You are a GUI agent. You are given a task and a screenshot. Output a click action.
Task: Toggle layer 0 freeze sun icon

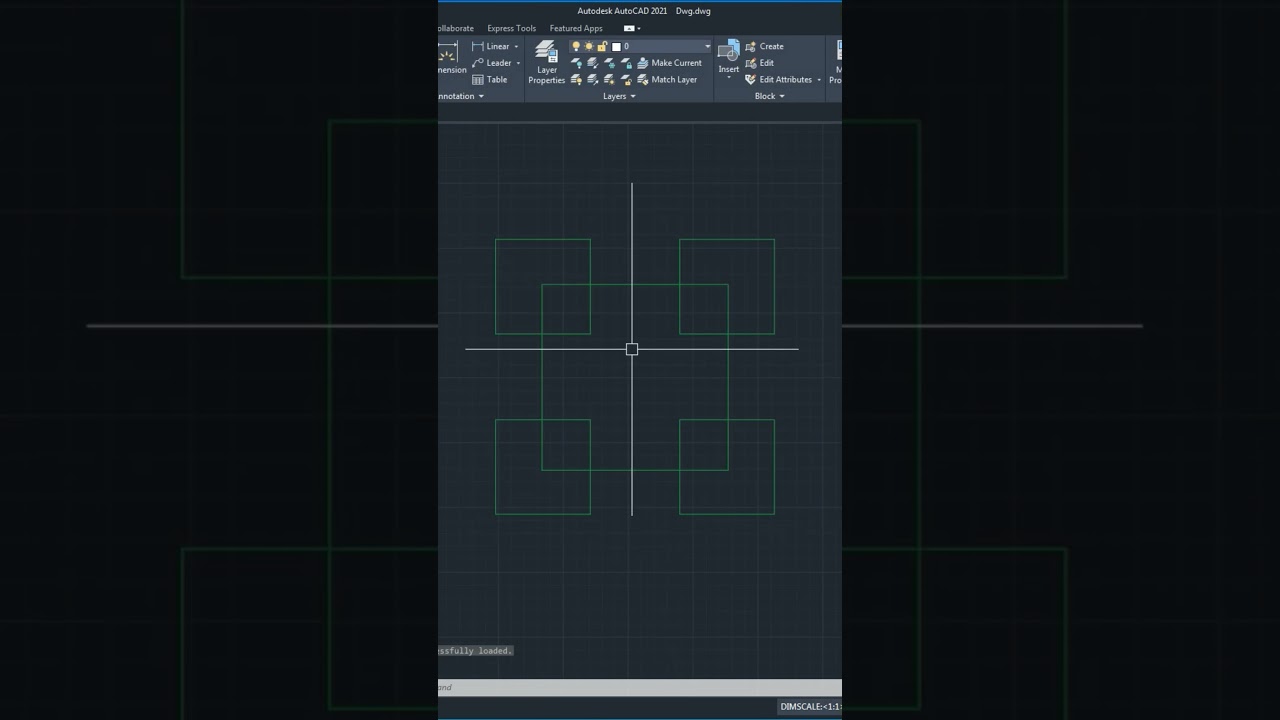point(589,46)
